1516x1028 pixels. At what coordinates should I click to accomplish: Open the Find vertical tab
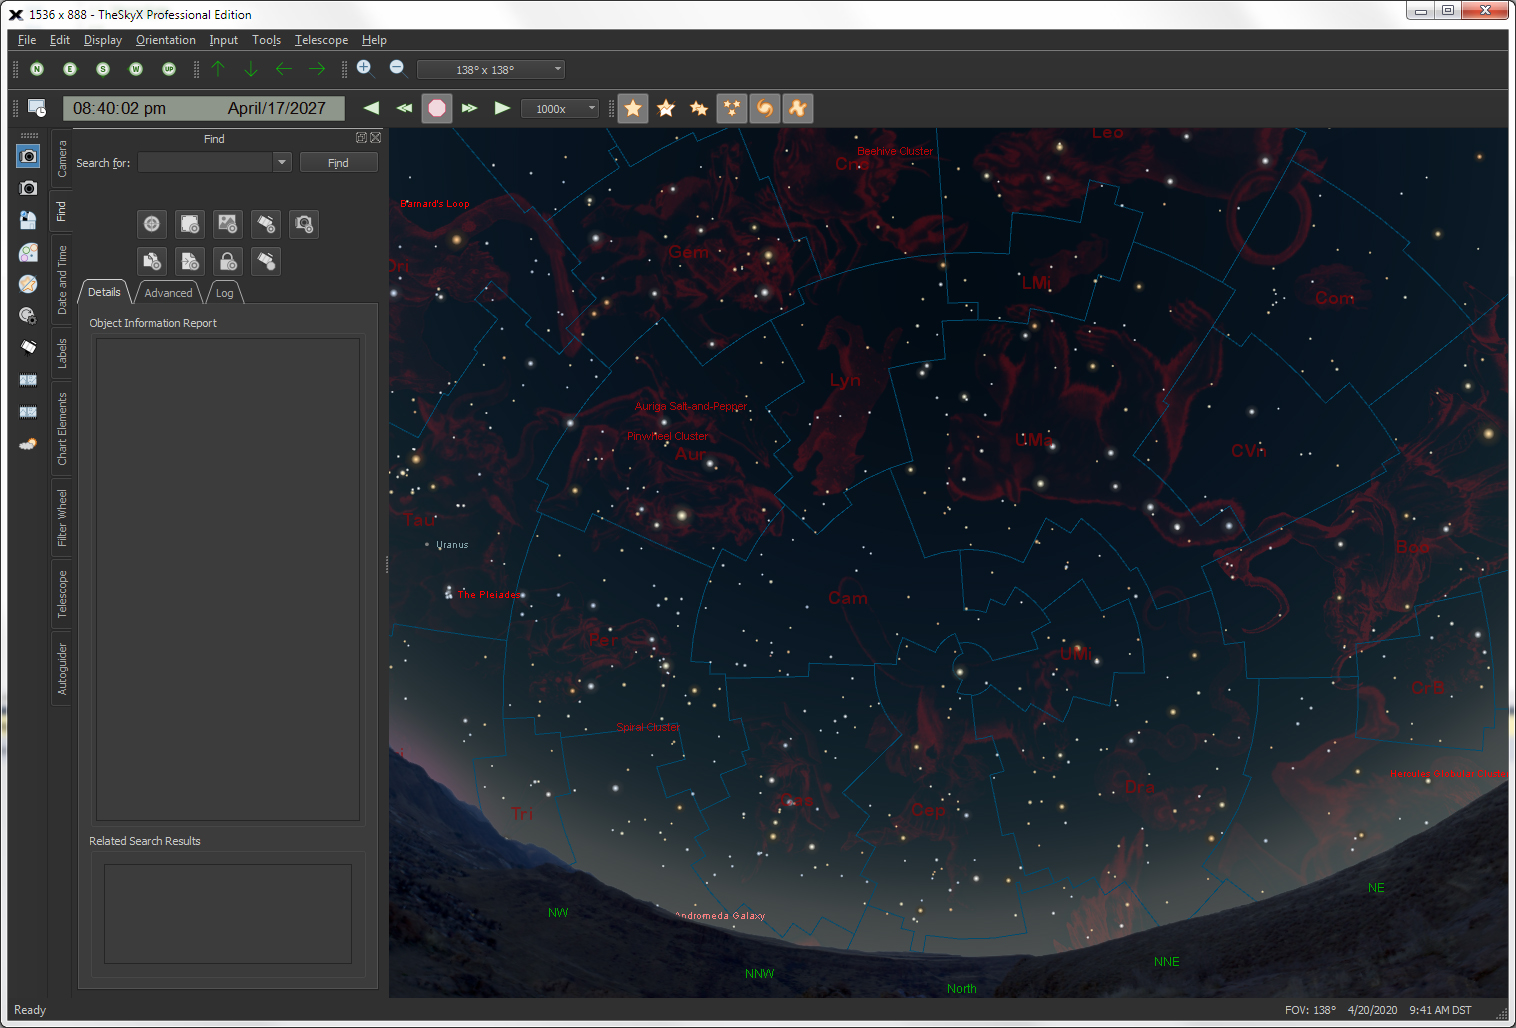click(x=62, y=211)
